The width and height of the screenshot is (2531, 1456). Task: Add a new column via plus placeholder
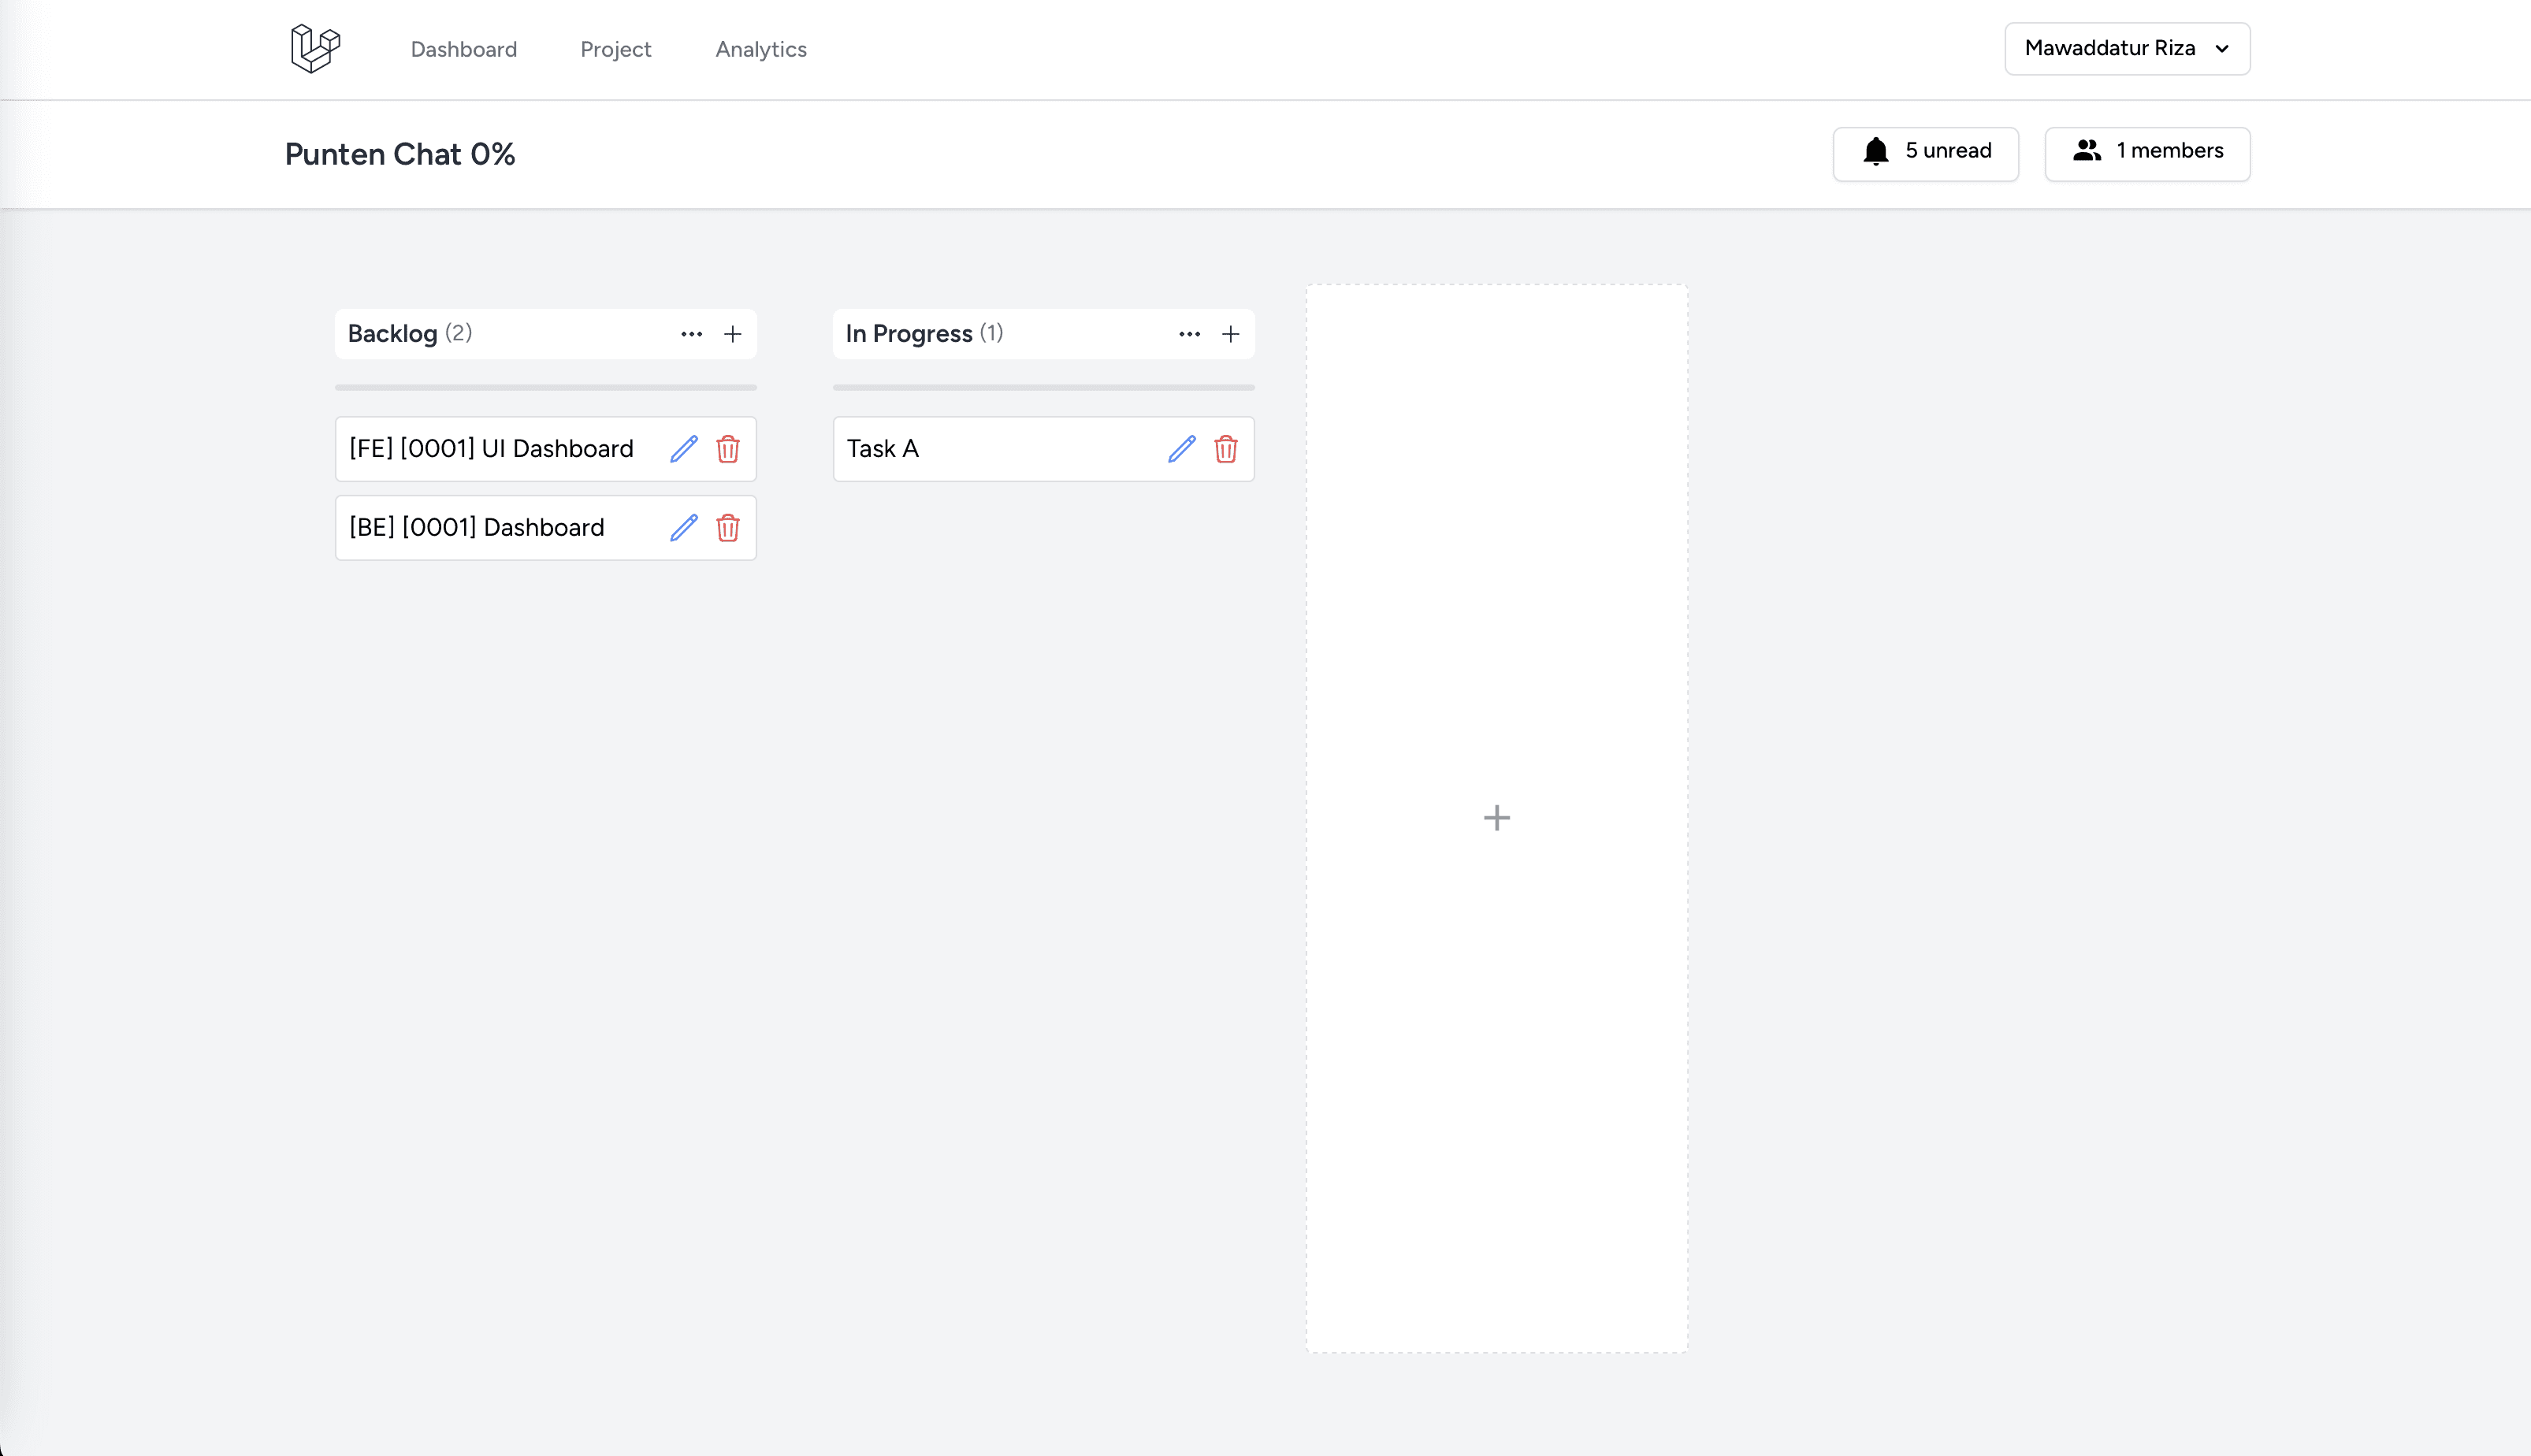tap(1496, 818)
